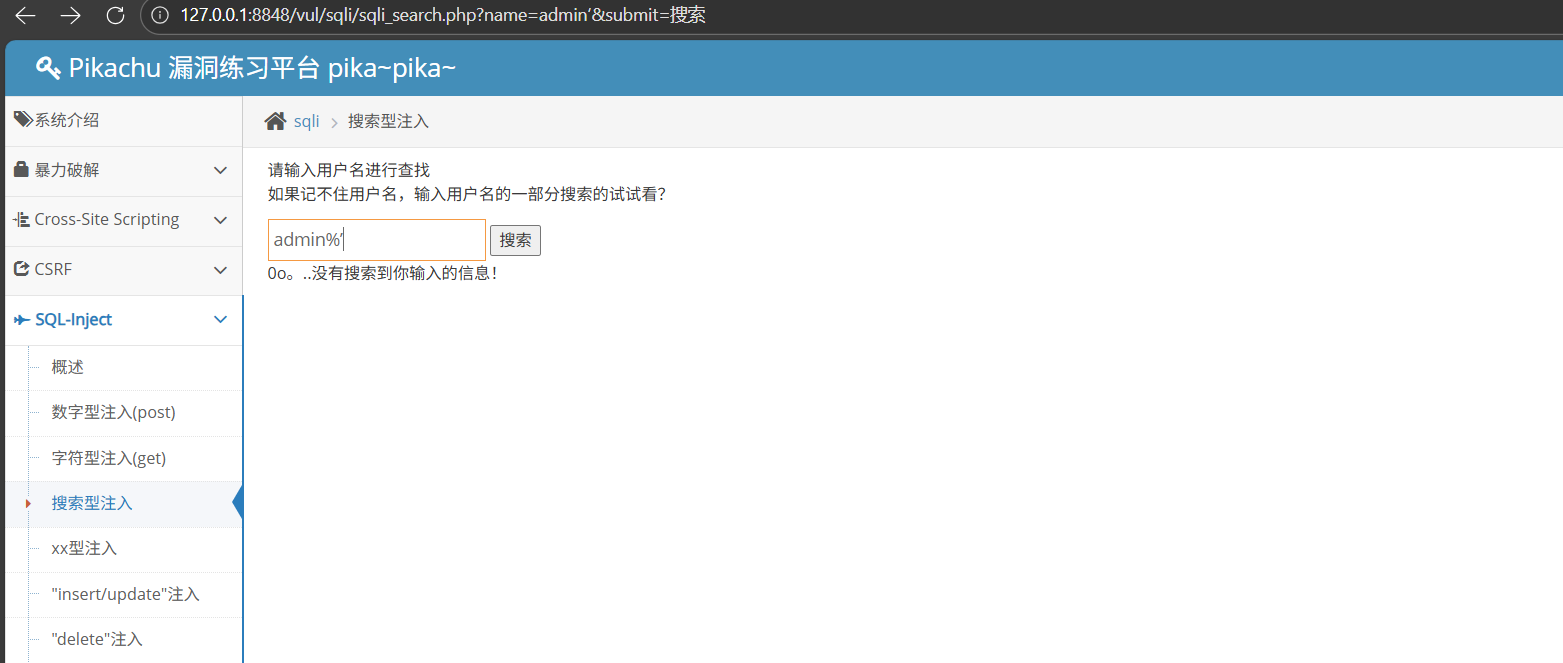1563x663 pixels.
Task: Expand the 暴力破解 menu chevron
Action: (x=221, y=170)
